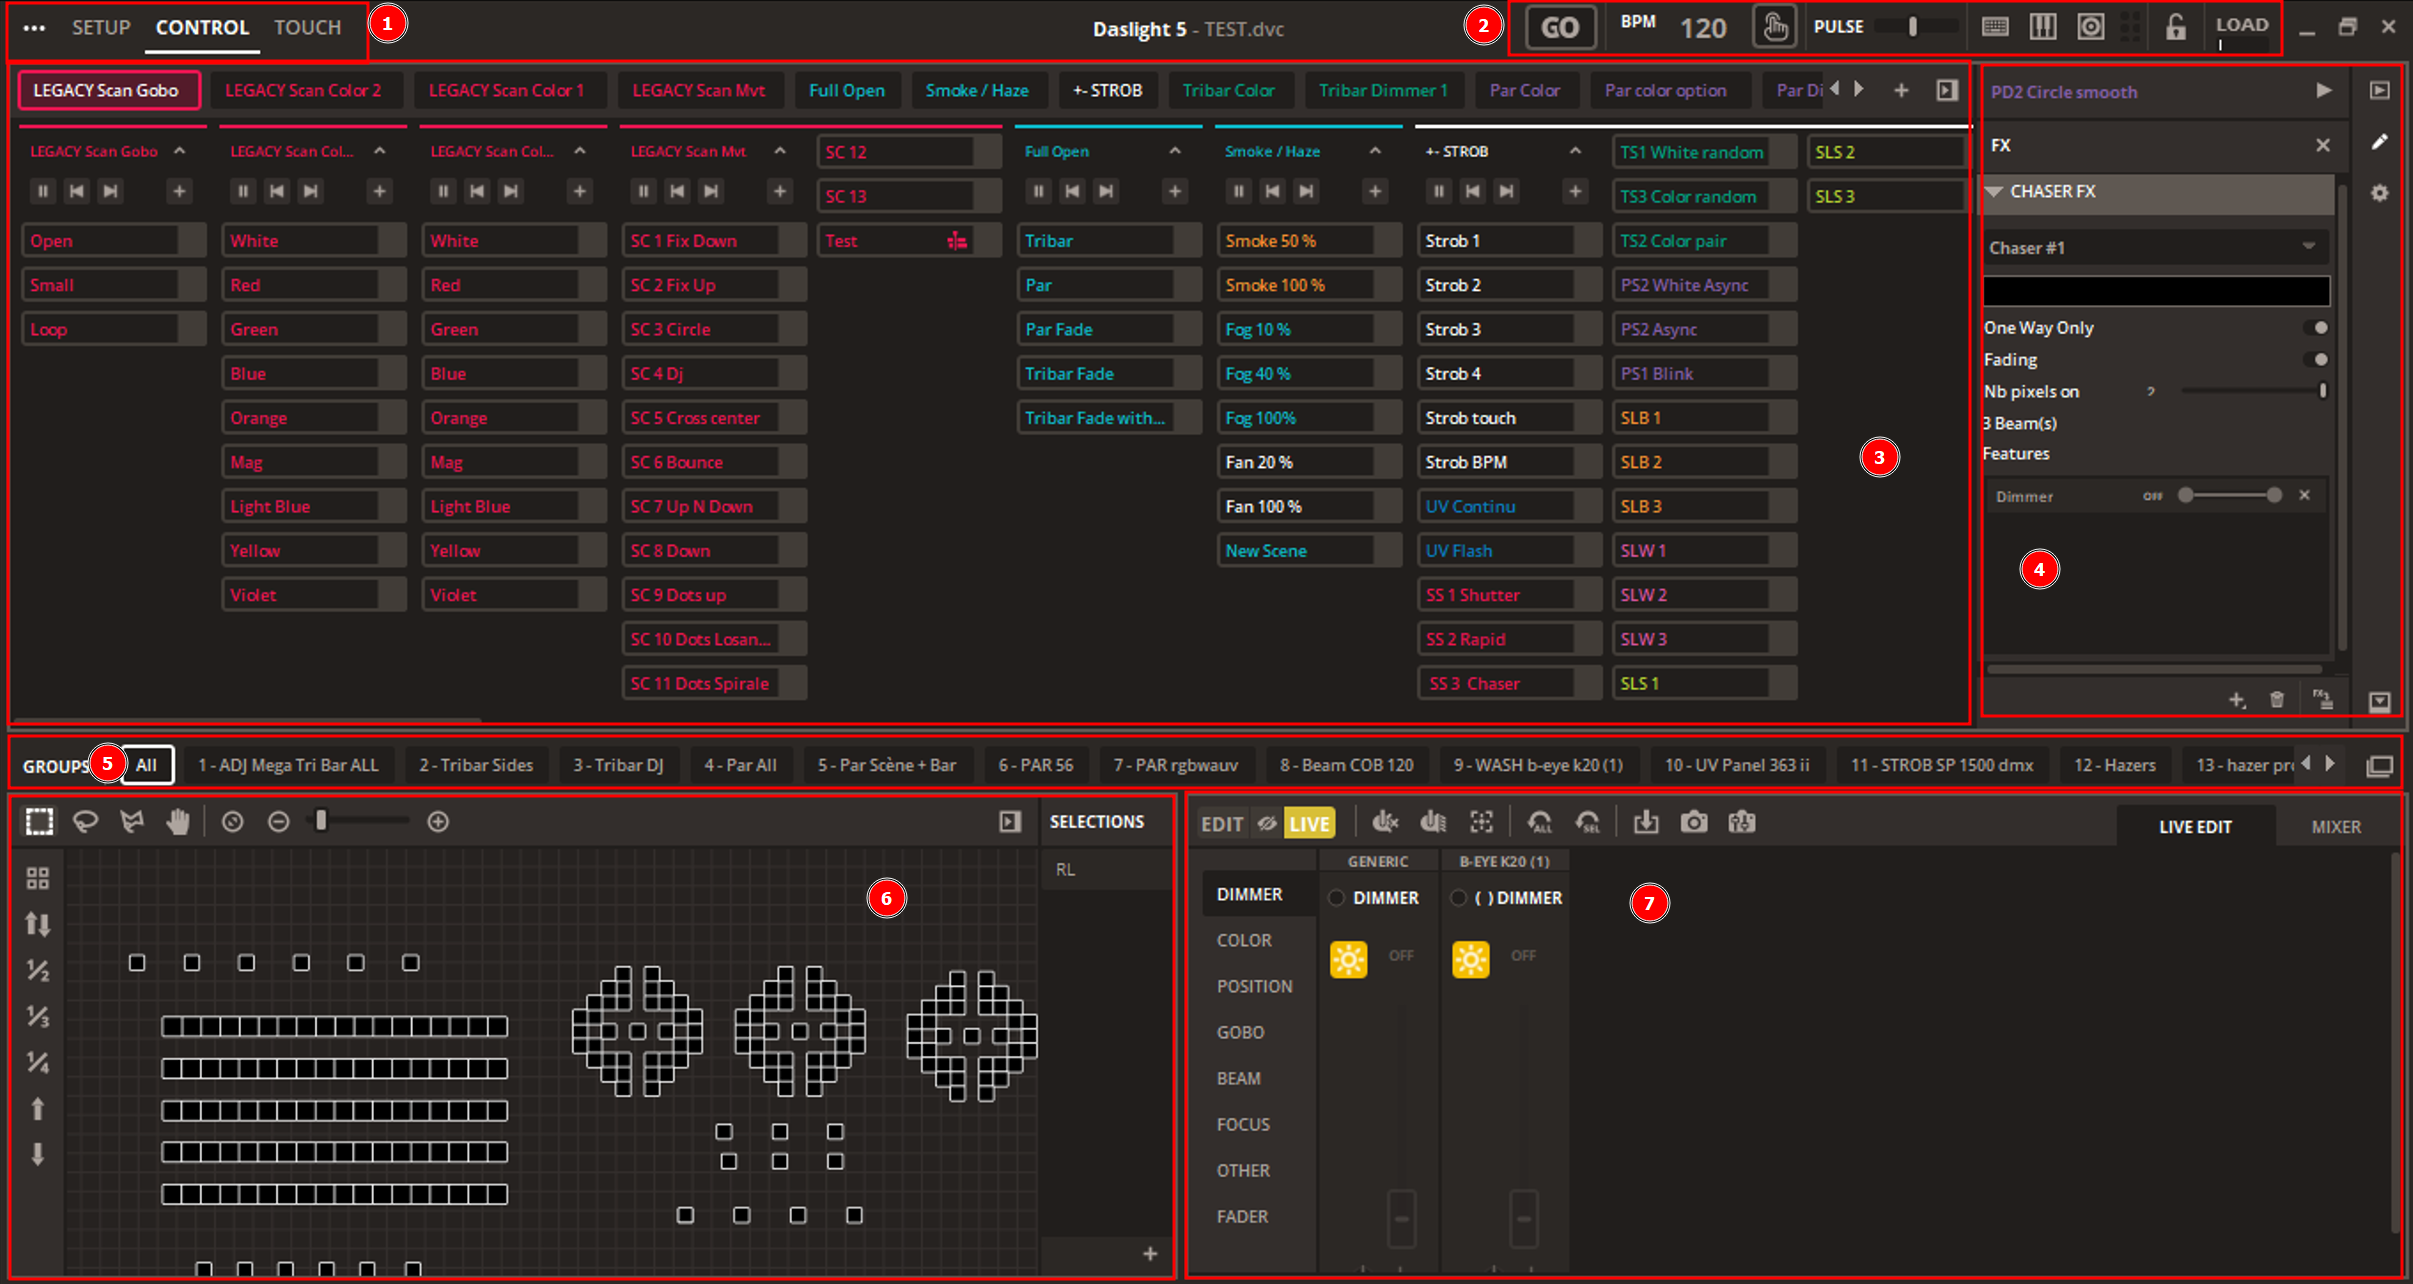Click the add scene plus in LEGACY Scan Gobo column
This screenshot has height=1284, width=2413.
click(x=179, y=191)
